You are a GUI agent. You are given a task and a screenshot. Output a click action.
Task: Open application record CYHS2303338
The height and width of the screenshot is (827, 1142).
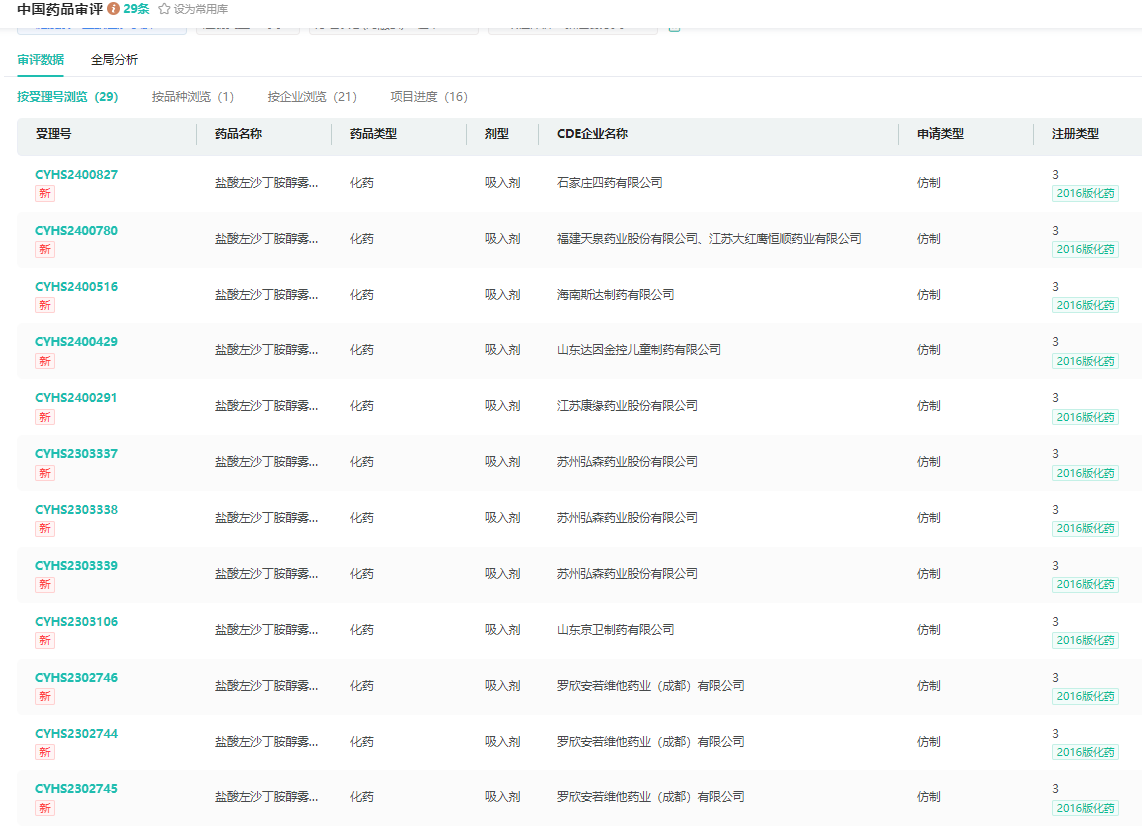76,510
